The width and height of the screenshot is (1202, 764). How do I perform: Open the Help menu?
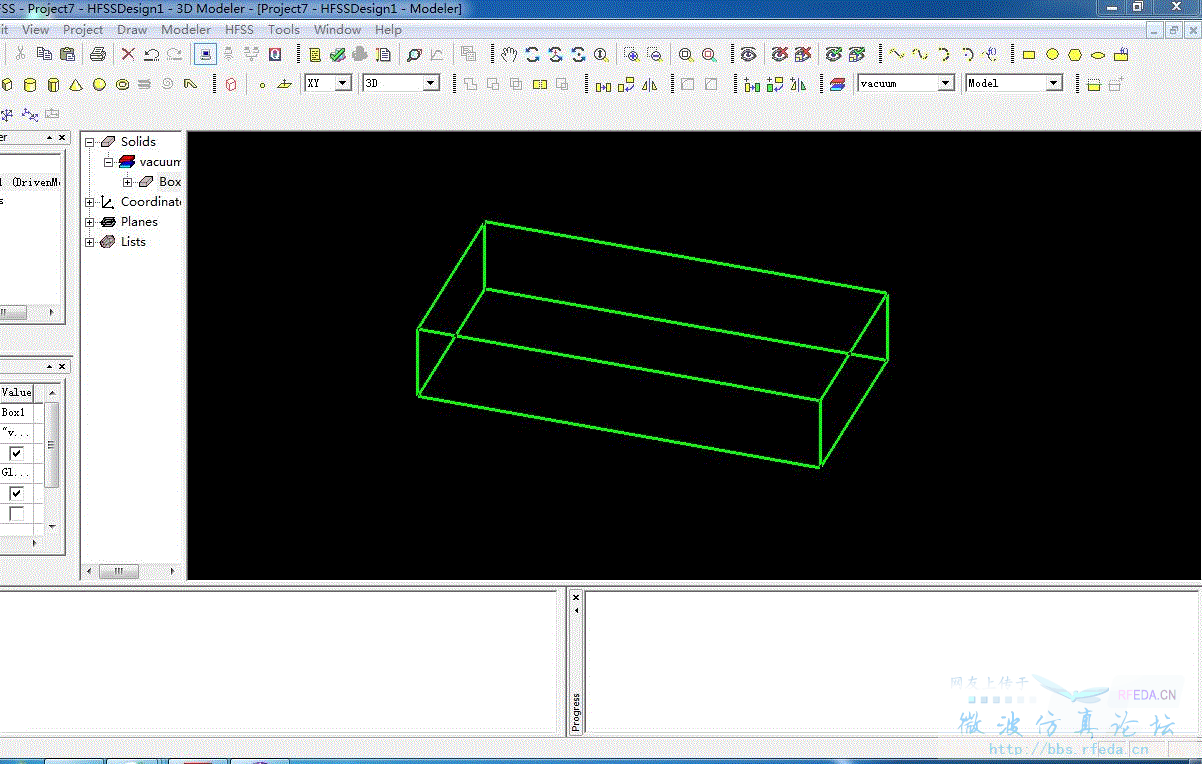coord(388,29)
